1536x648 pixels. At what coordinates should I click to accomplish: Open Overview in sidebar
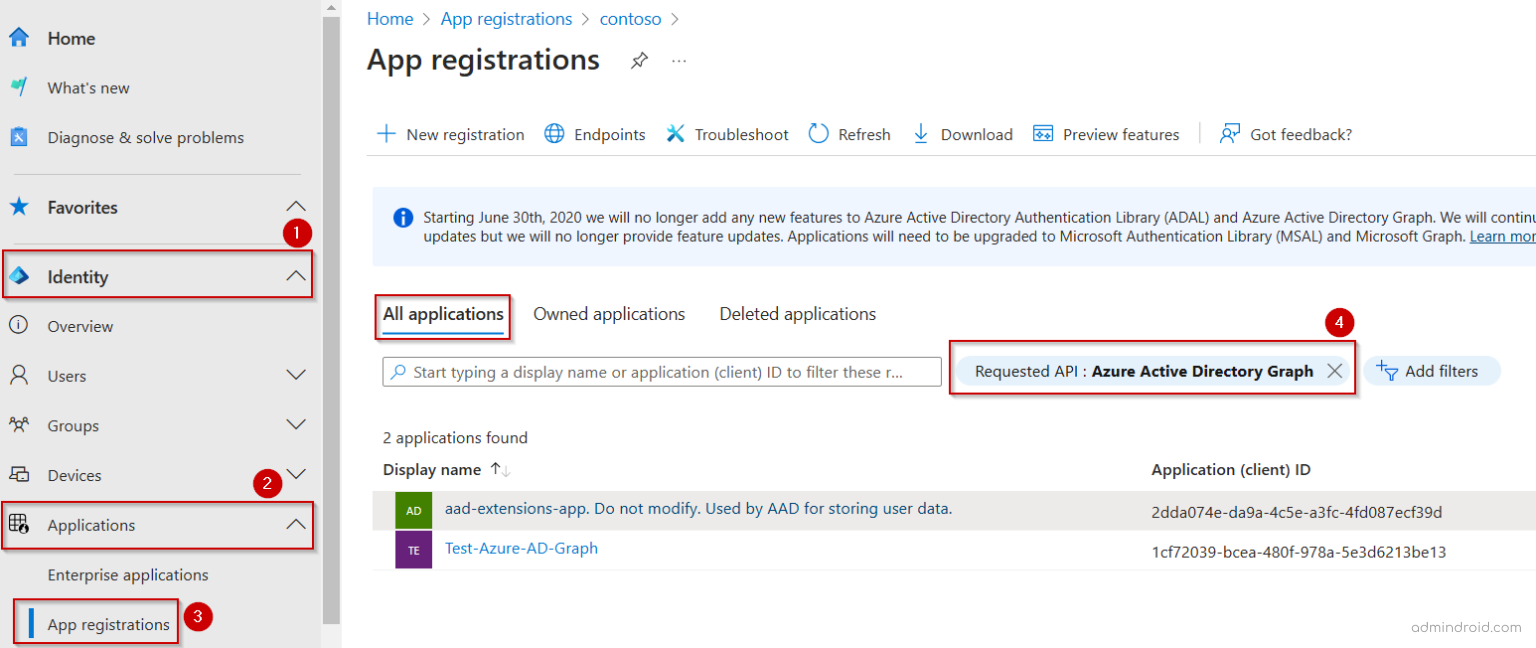coord(80,326)
